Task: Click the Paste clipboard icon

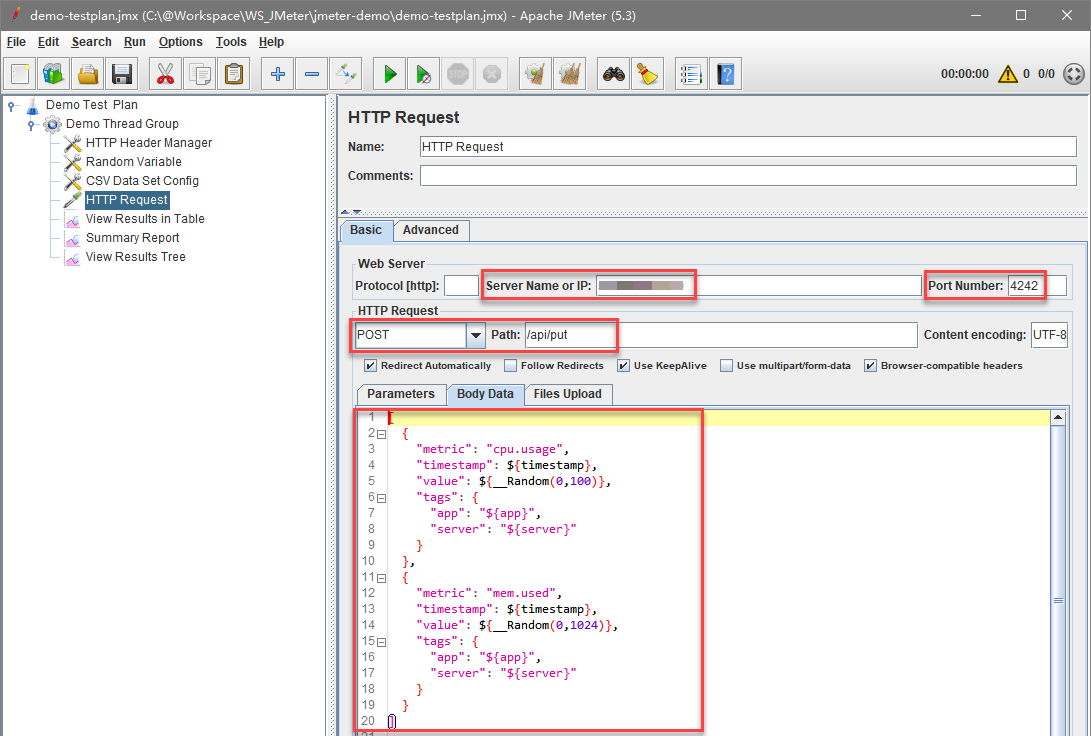Action: (x=234, y=74)
